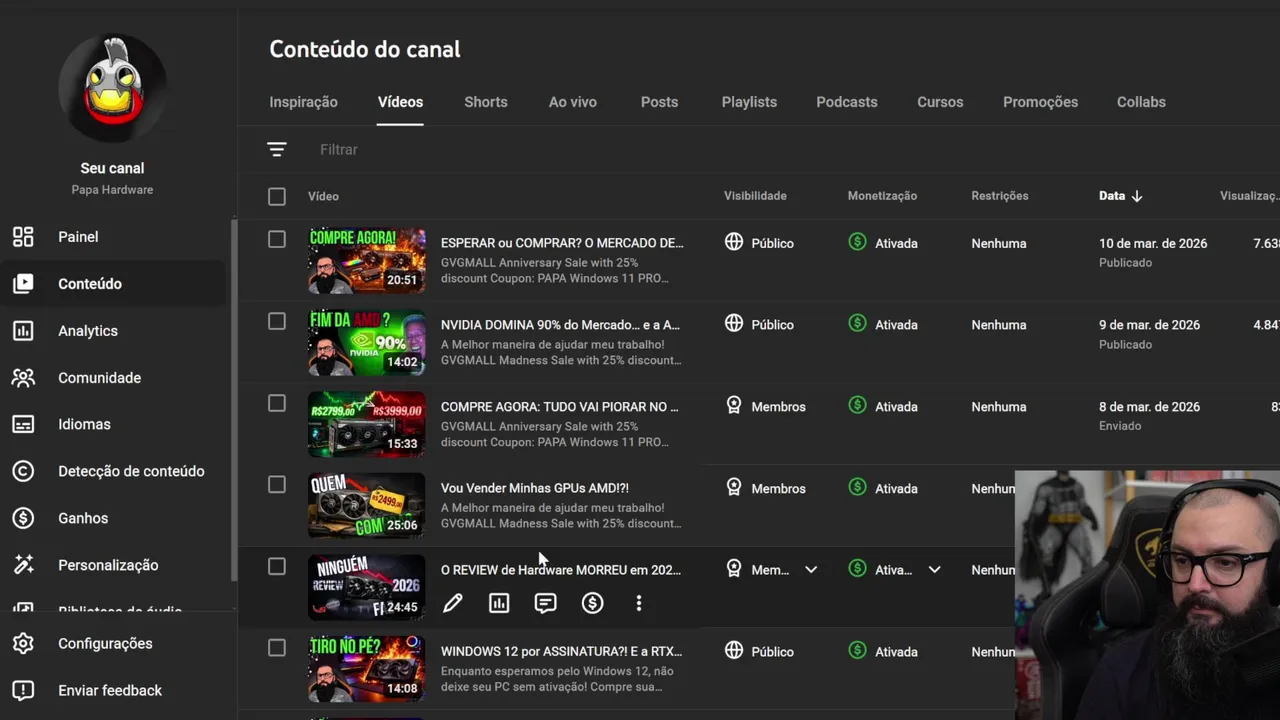Toggle the select-all videos checkbox
The height and width of the screenshot is (720, 1280).
pyautogui.click(x=277, y=197)
